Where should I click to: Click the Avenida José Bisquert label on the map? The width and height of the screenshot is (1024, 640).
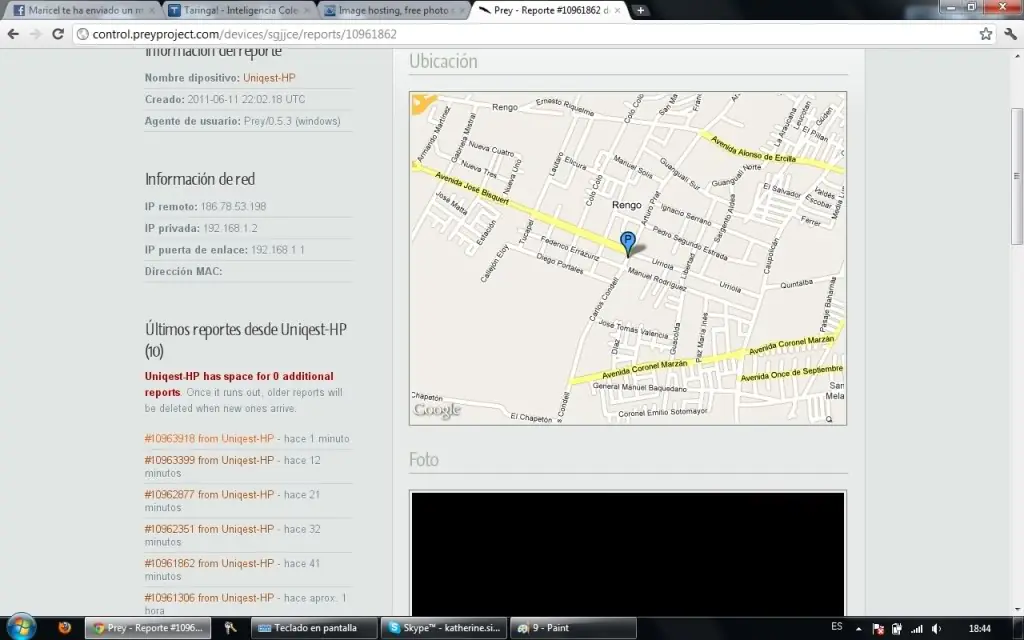tap(472, 188)
